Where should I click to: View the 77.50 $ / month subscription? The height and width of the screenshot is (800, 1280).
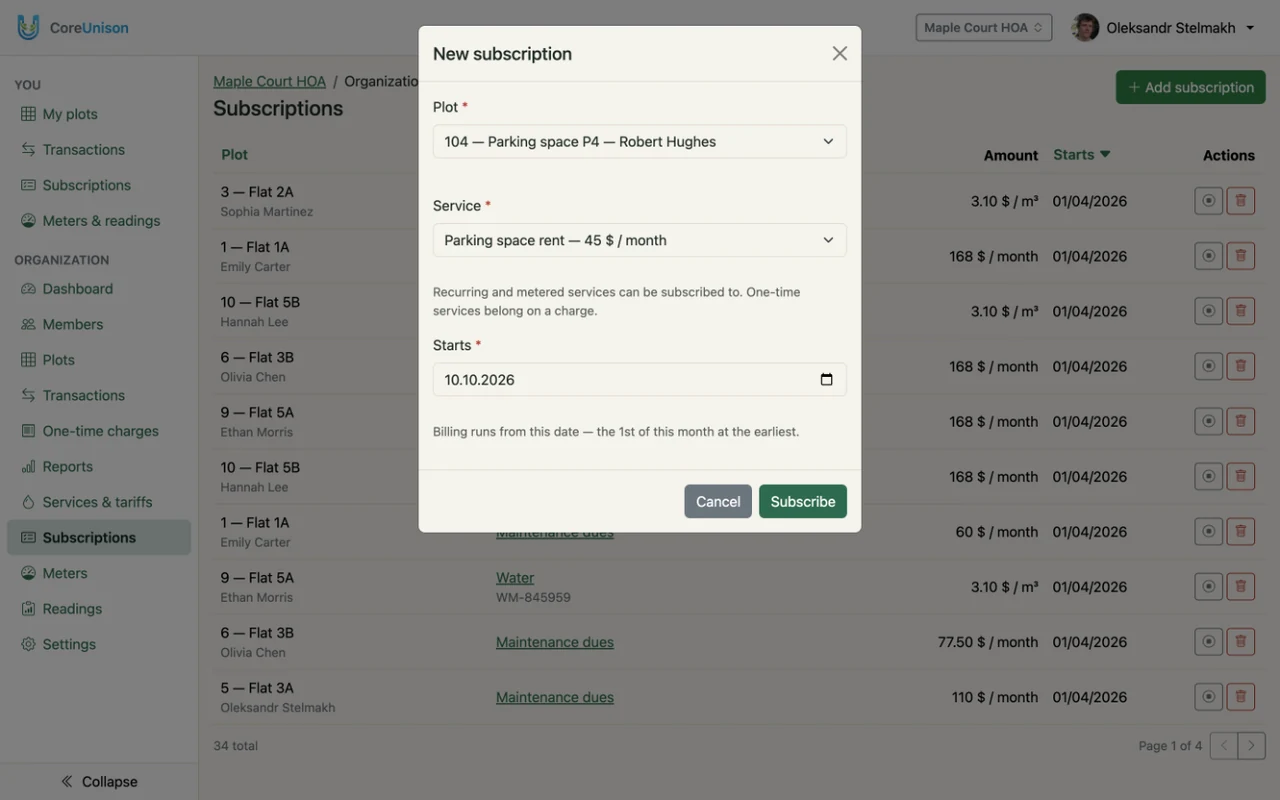(x=1209, y=642)
